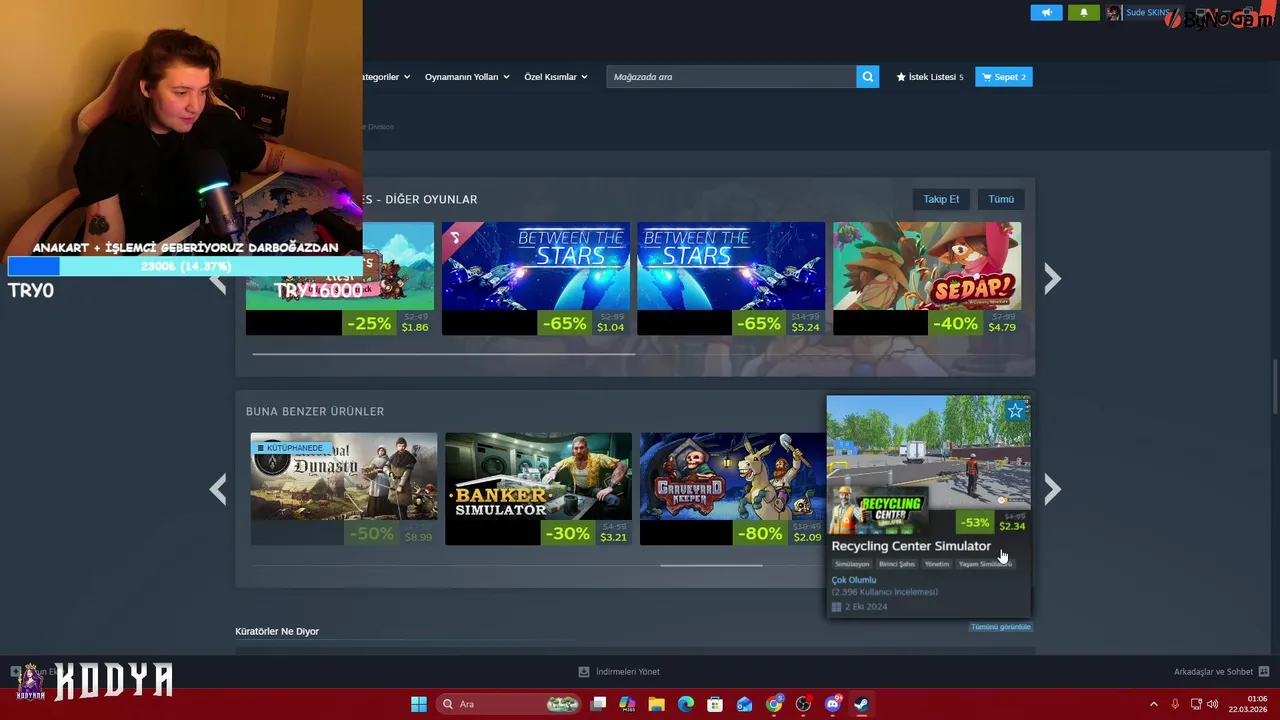1280x720 pixels.
Task: Click the -80% $2.09 Graveyard Keeper price
Action: click(780, 534)
